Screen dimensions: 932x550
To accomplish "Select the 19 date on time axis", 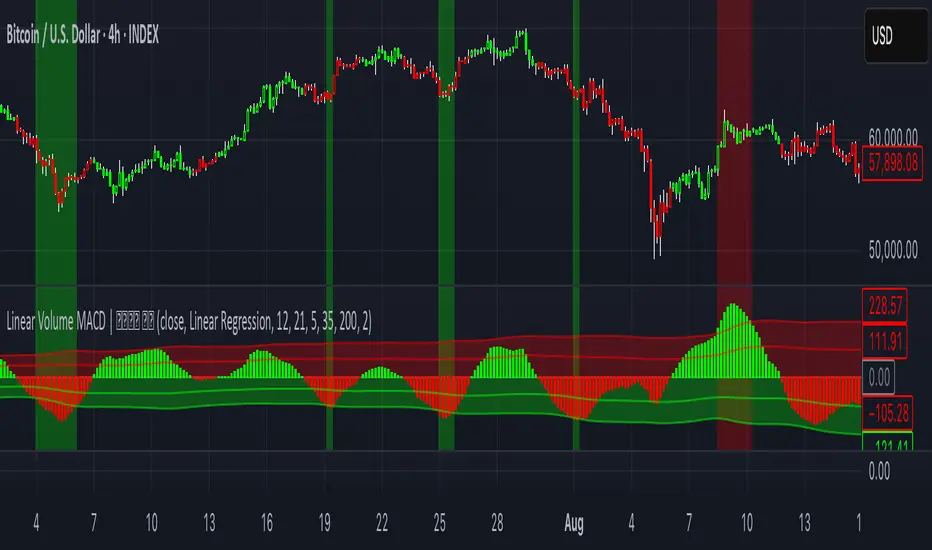I will [x=324, y=523].
